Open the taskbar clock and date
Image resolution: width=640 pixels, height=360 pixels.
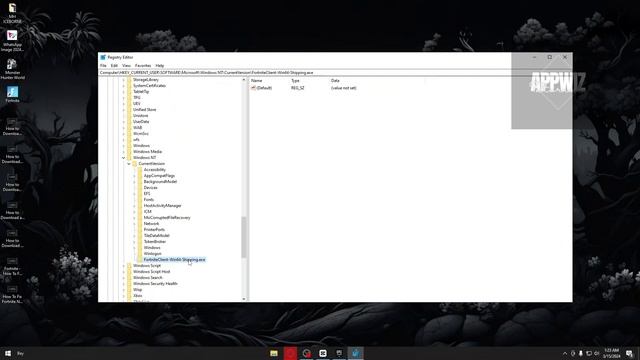click(x=611, y=353)
